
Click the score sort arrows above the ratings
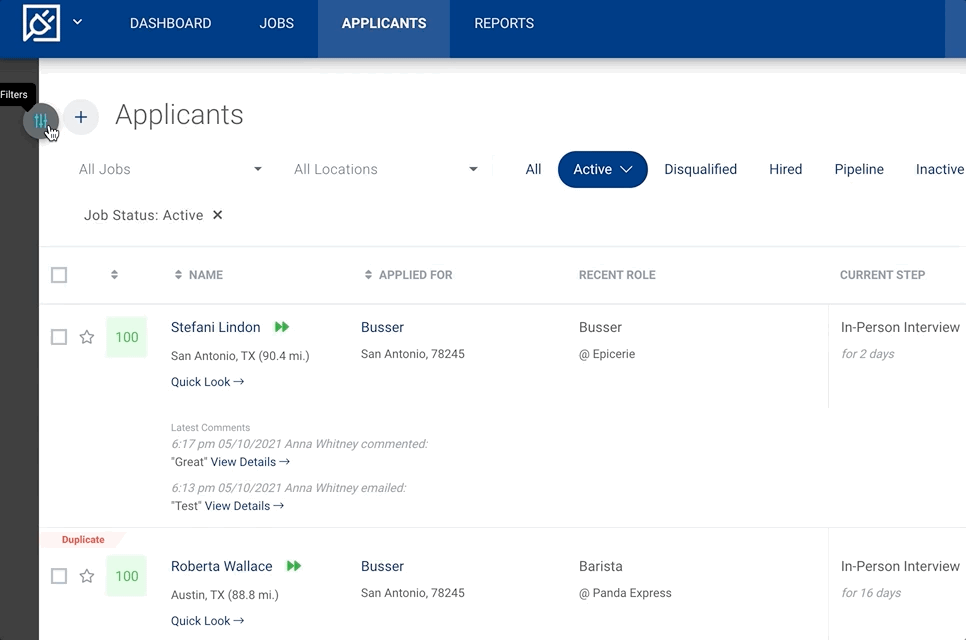[114, 275]
